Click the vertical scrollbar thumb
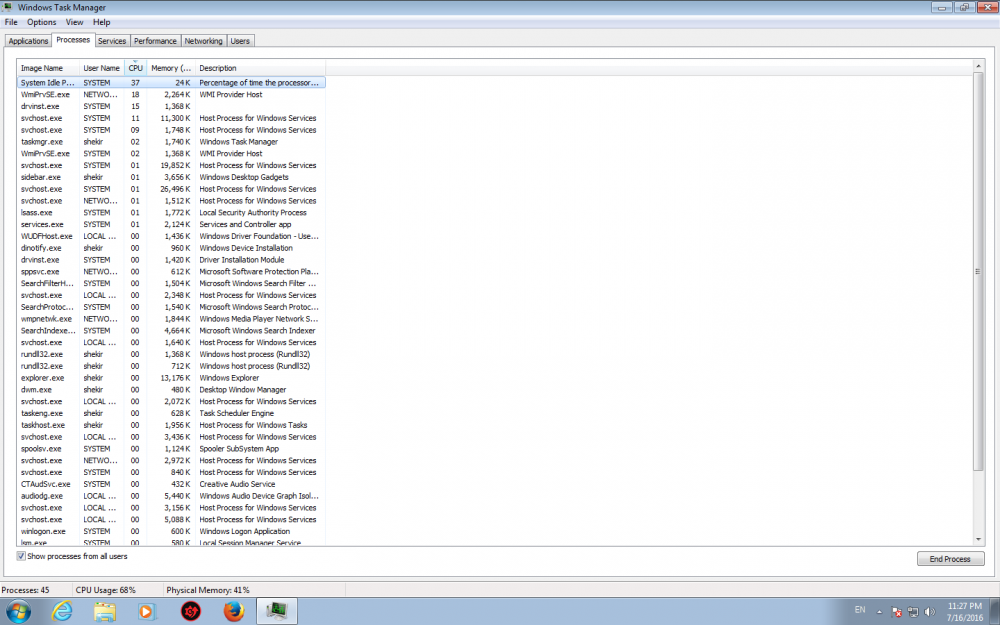The height and width of the screenshot is (625, 1000). (x=978, y=272)
